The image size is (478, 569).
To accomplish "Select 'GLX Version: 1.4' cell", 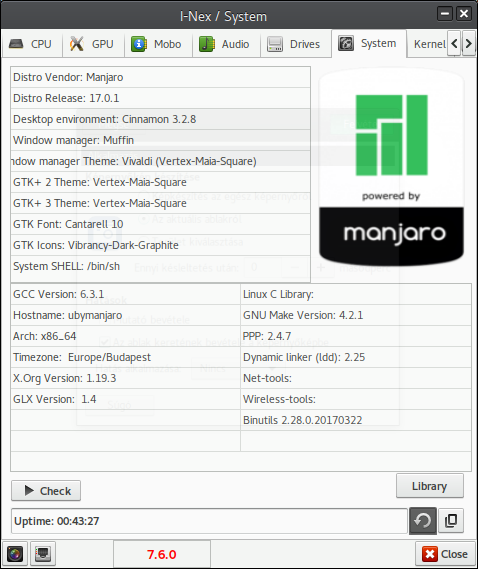I will 126,400.
